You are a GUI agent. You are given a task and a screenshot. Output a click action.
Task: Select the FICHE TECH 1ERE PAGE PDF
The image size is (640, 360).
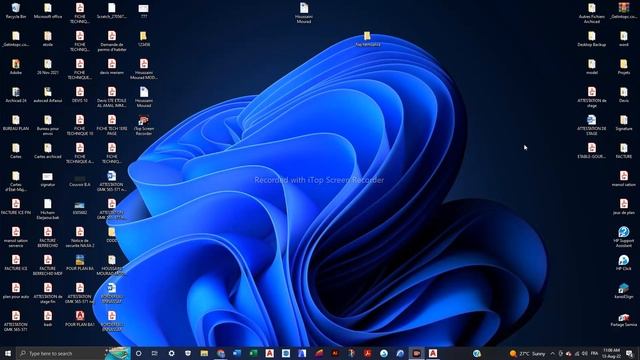pos(112,125)
